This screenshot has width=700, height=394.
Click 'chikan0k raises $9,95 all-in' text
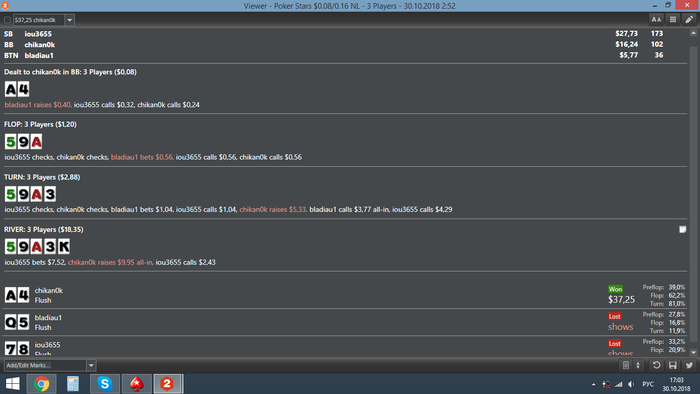[x=111, y=262]
